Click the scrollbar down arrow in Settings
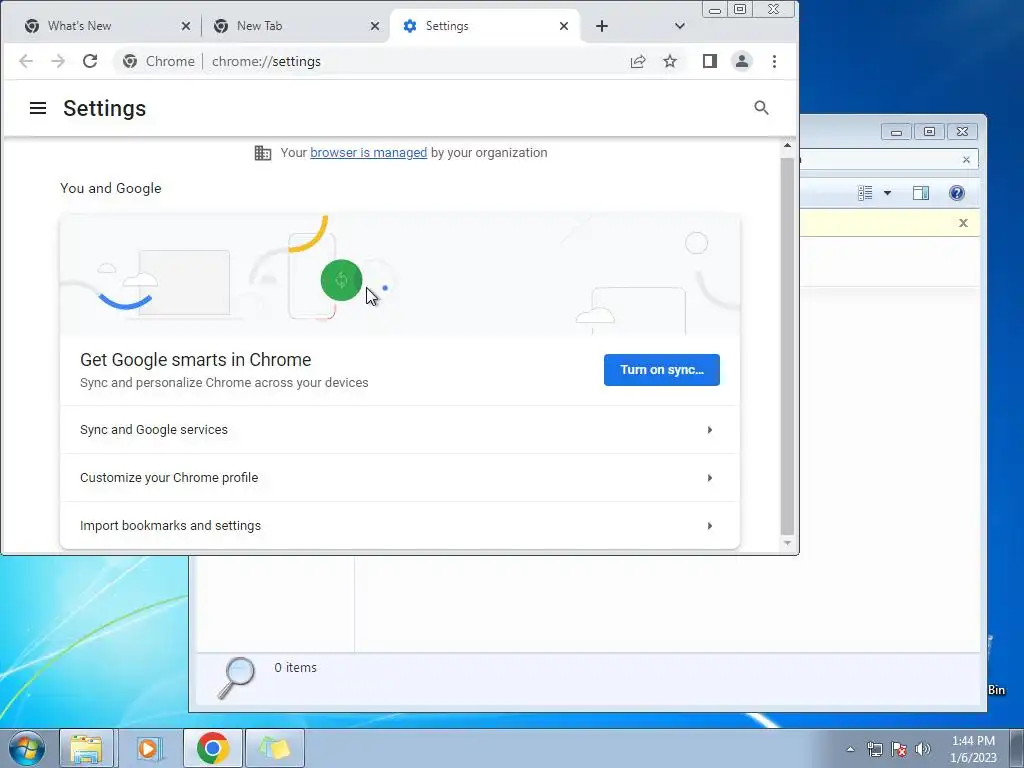This screenshot has height=768, width=1024. pos(788,543)
